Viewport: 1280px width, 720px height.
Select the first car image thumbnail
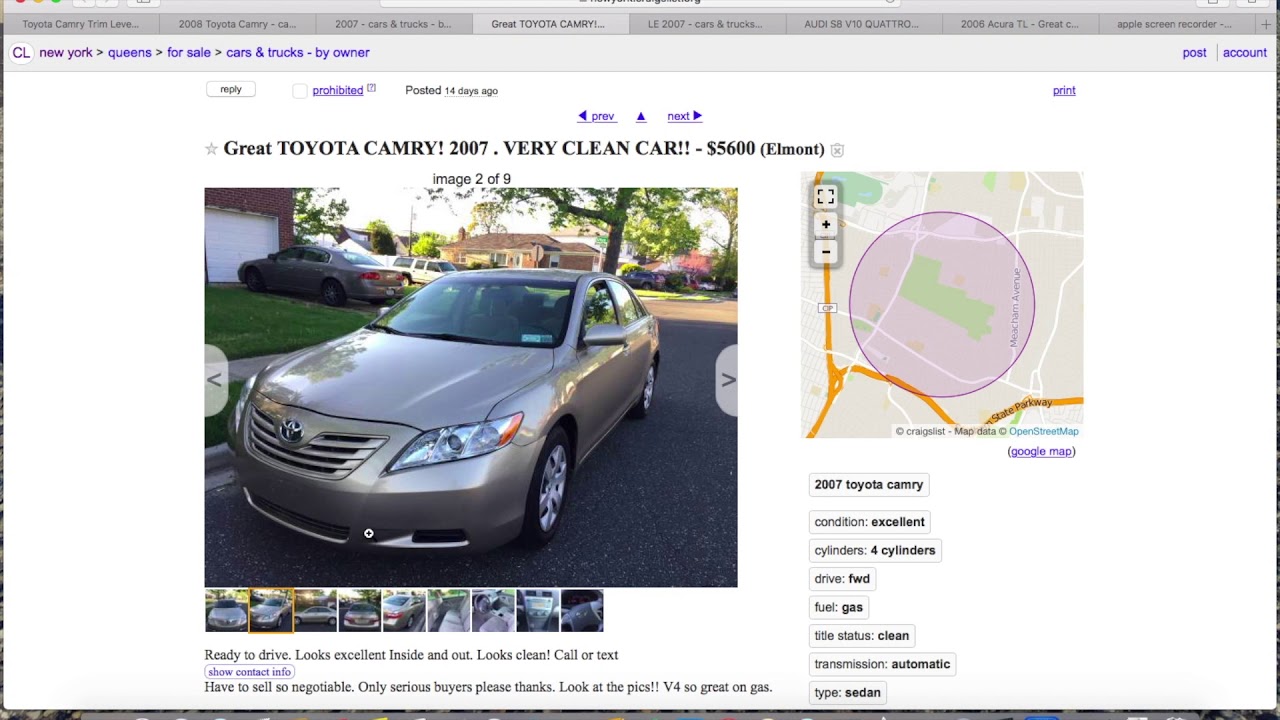click(226, 611)
